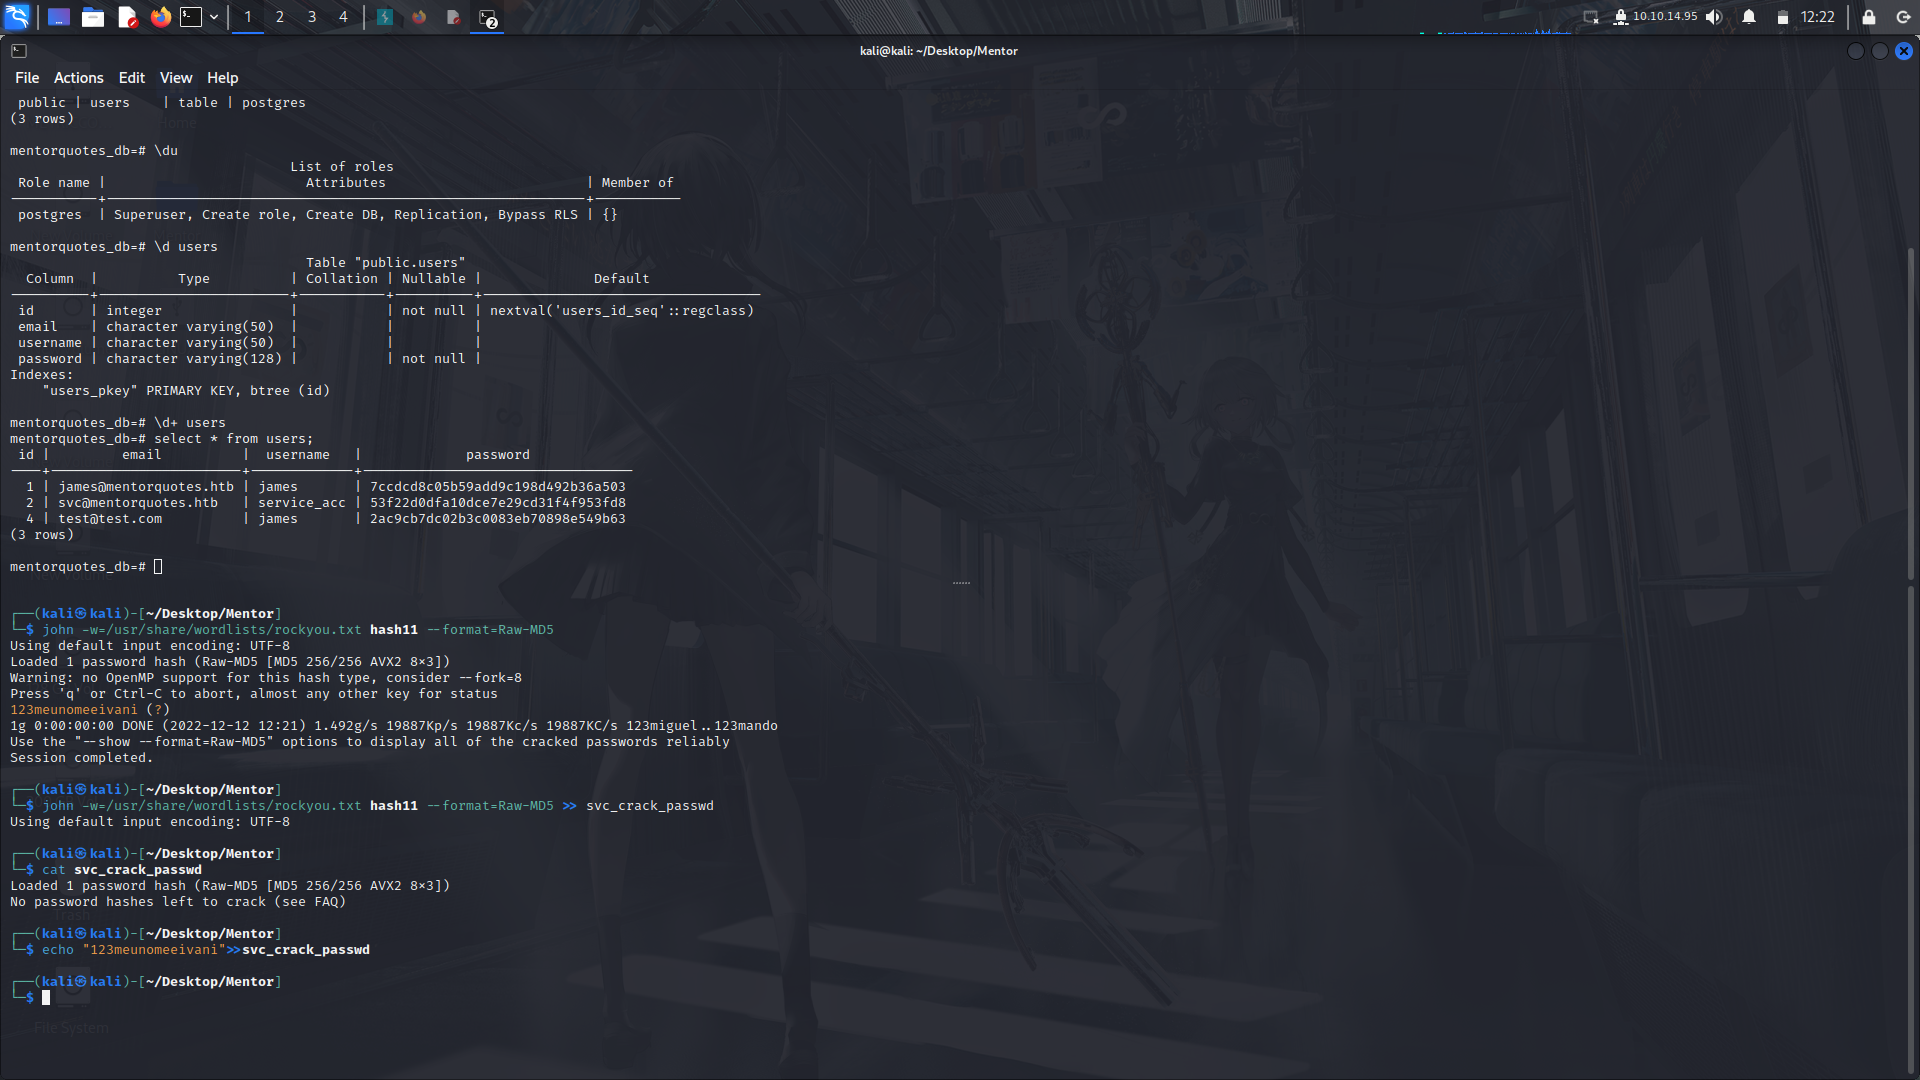Image resolution: width=1920 pixels, height=1080 pixels.
Task: Launch the Mousepad text editor launcher
Action: 127,17
